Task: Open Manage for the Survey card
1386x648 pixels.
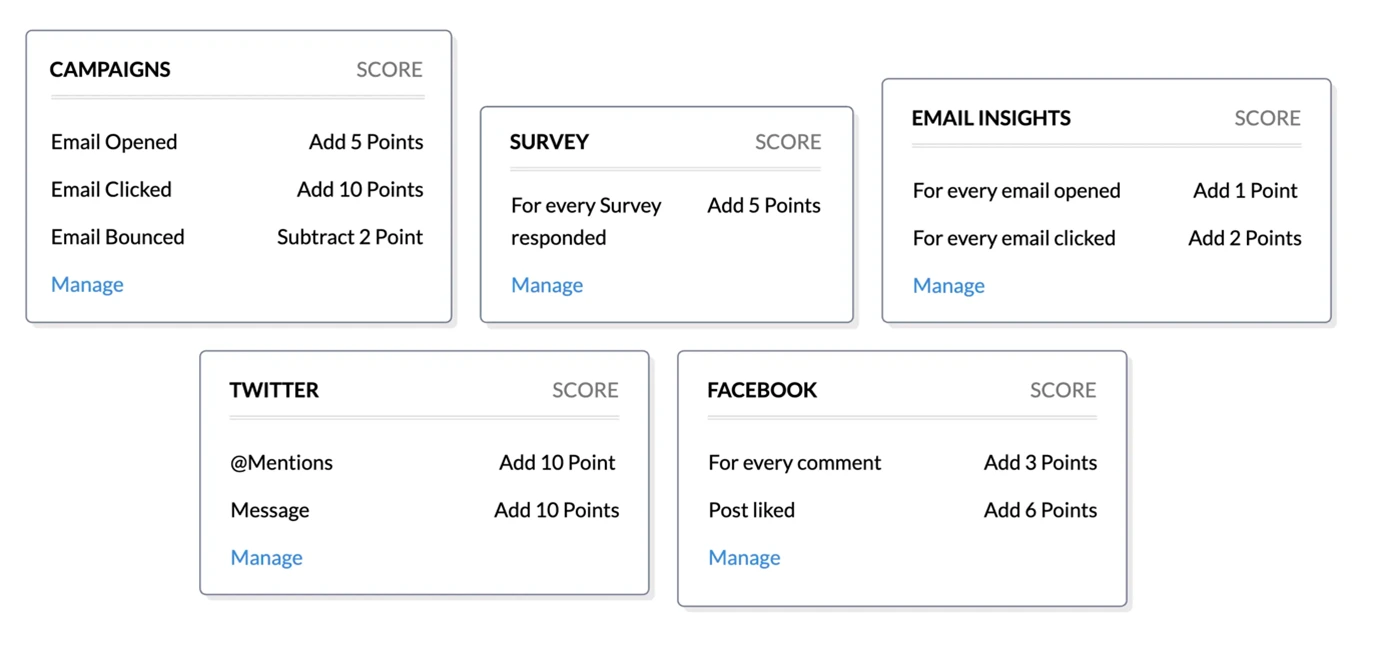Action: click(546, 285)
